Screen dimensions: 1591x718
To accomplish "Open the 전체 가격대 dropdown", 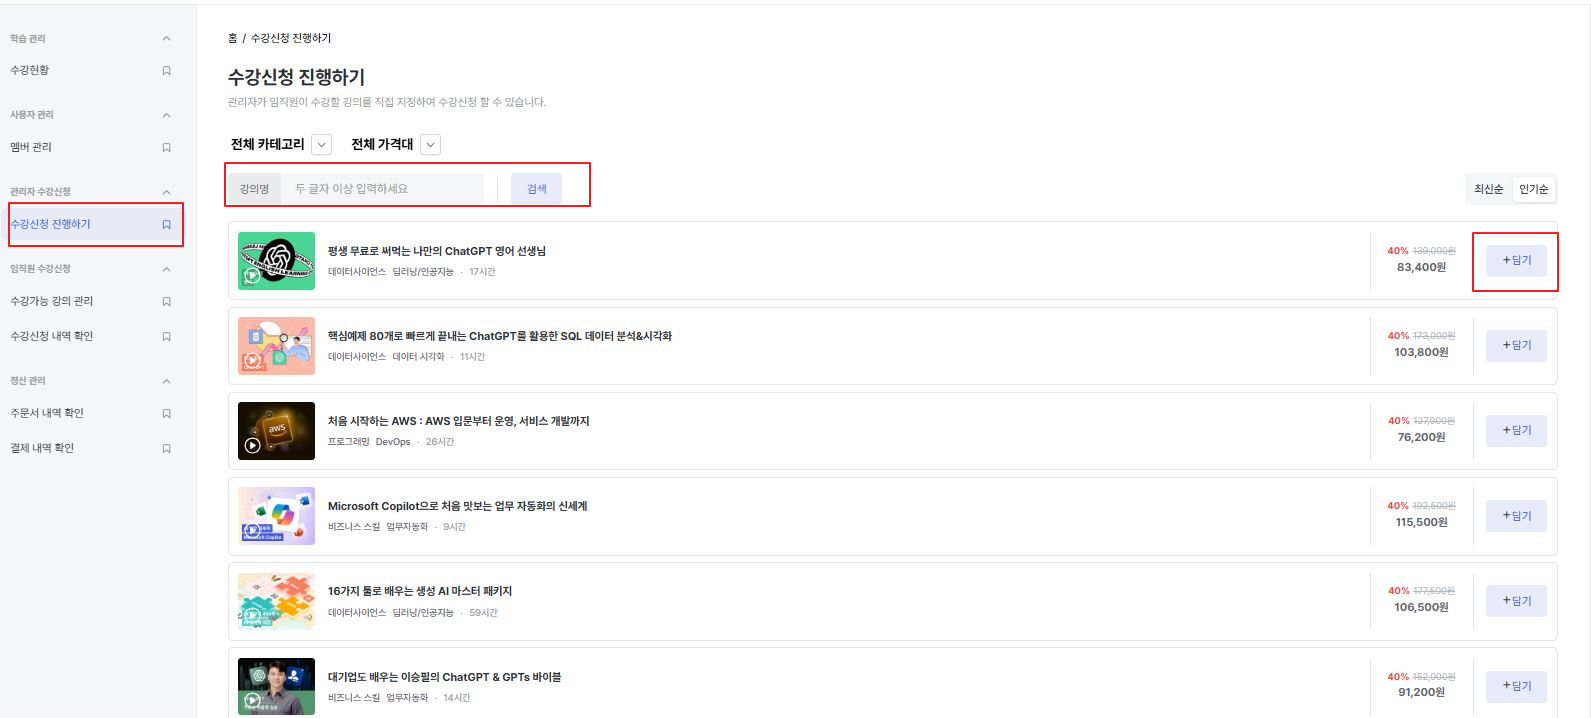I will click(x=430, y=145).
